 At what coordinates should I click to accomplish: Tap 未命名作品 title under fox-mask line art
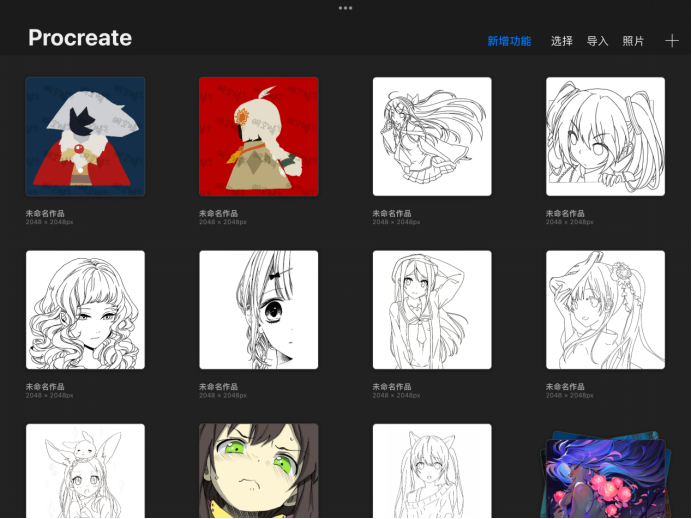pos(565,387)
